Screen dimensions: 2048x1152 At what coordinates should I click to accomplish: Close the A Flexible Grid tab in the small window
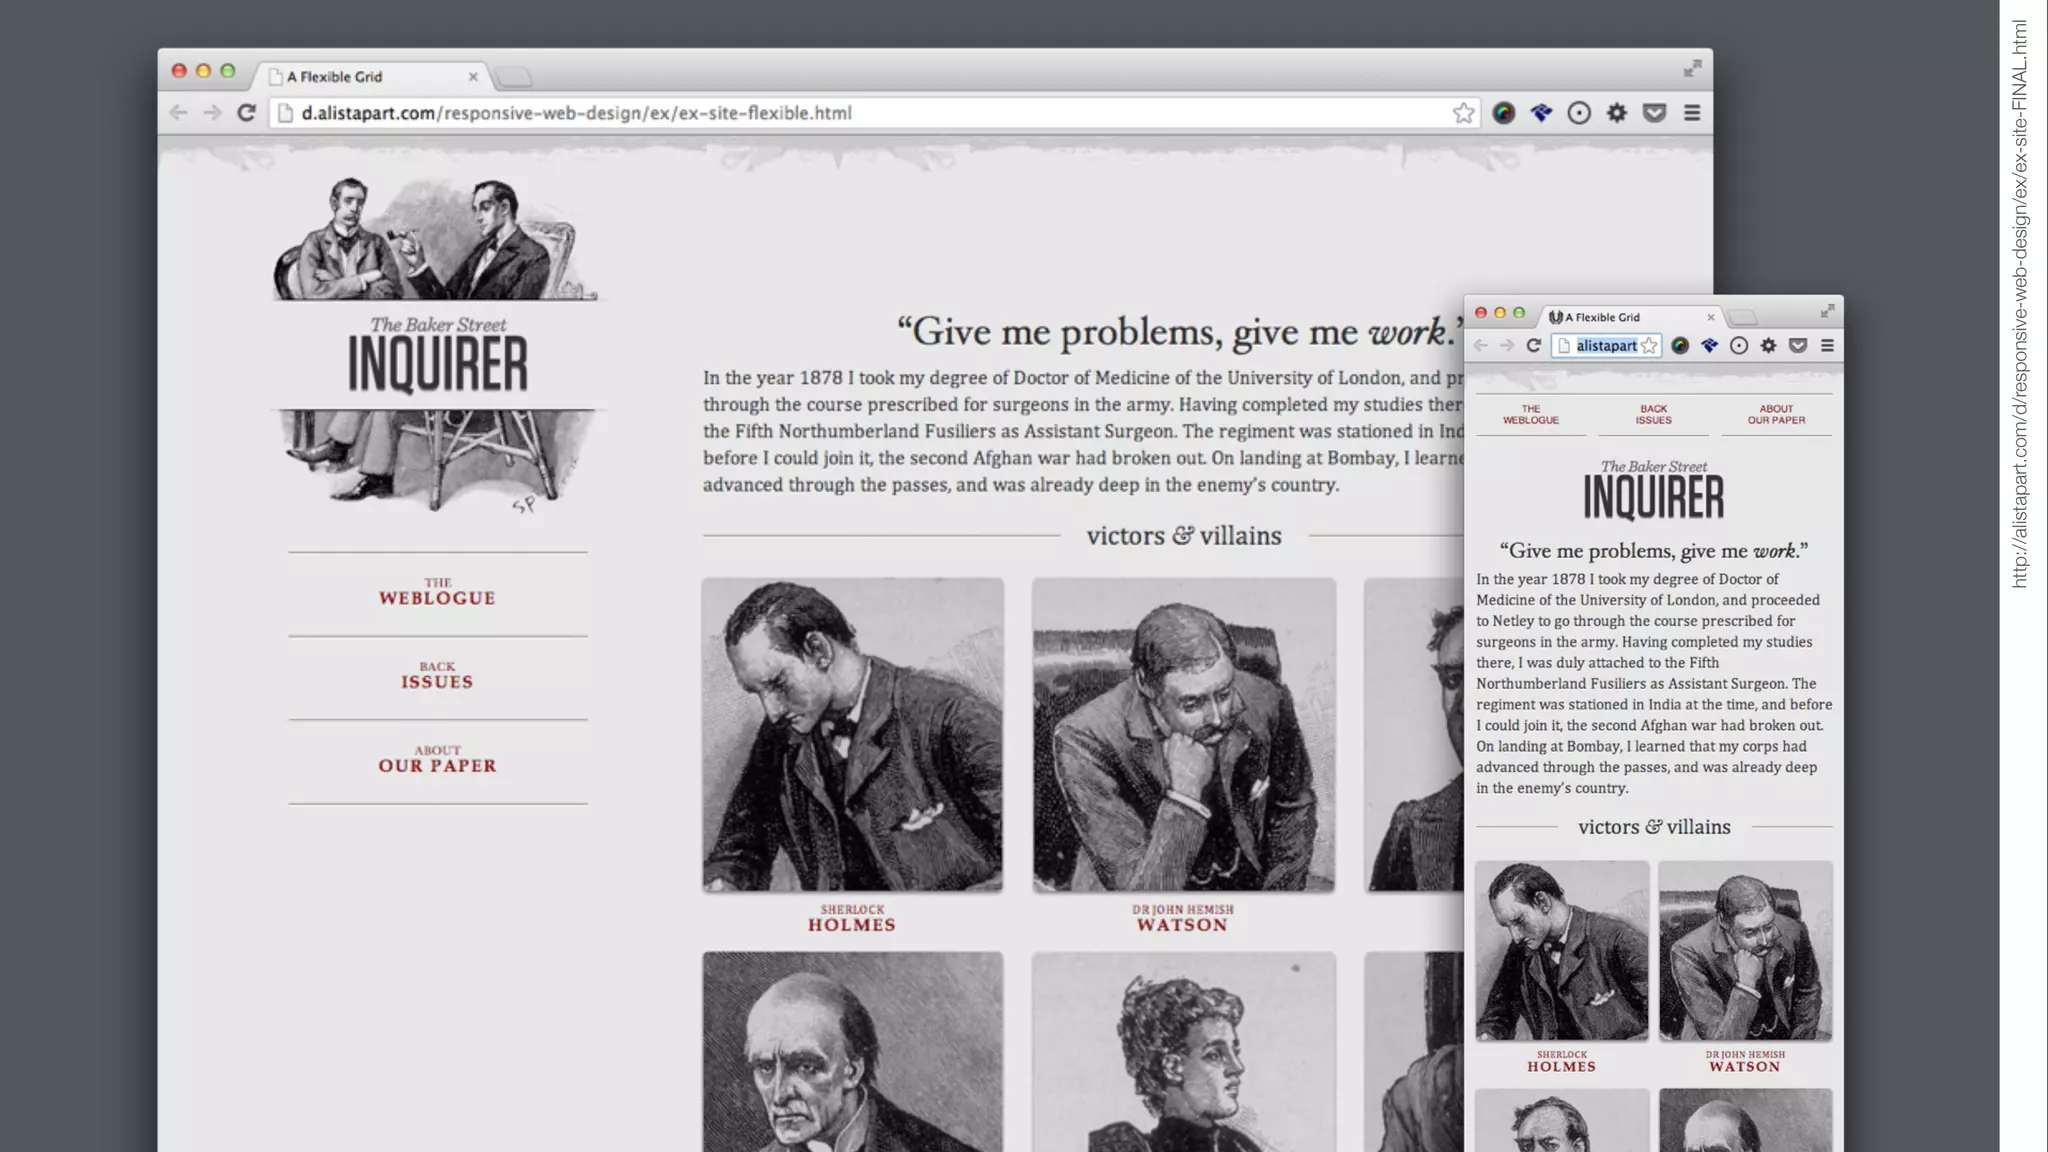point(1711,317)
